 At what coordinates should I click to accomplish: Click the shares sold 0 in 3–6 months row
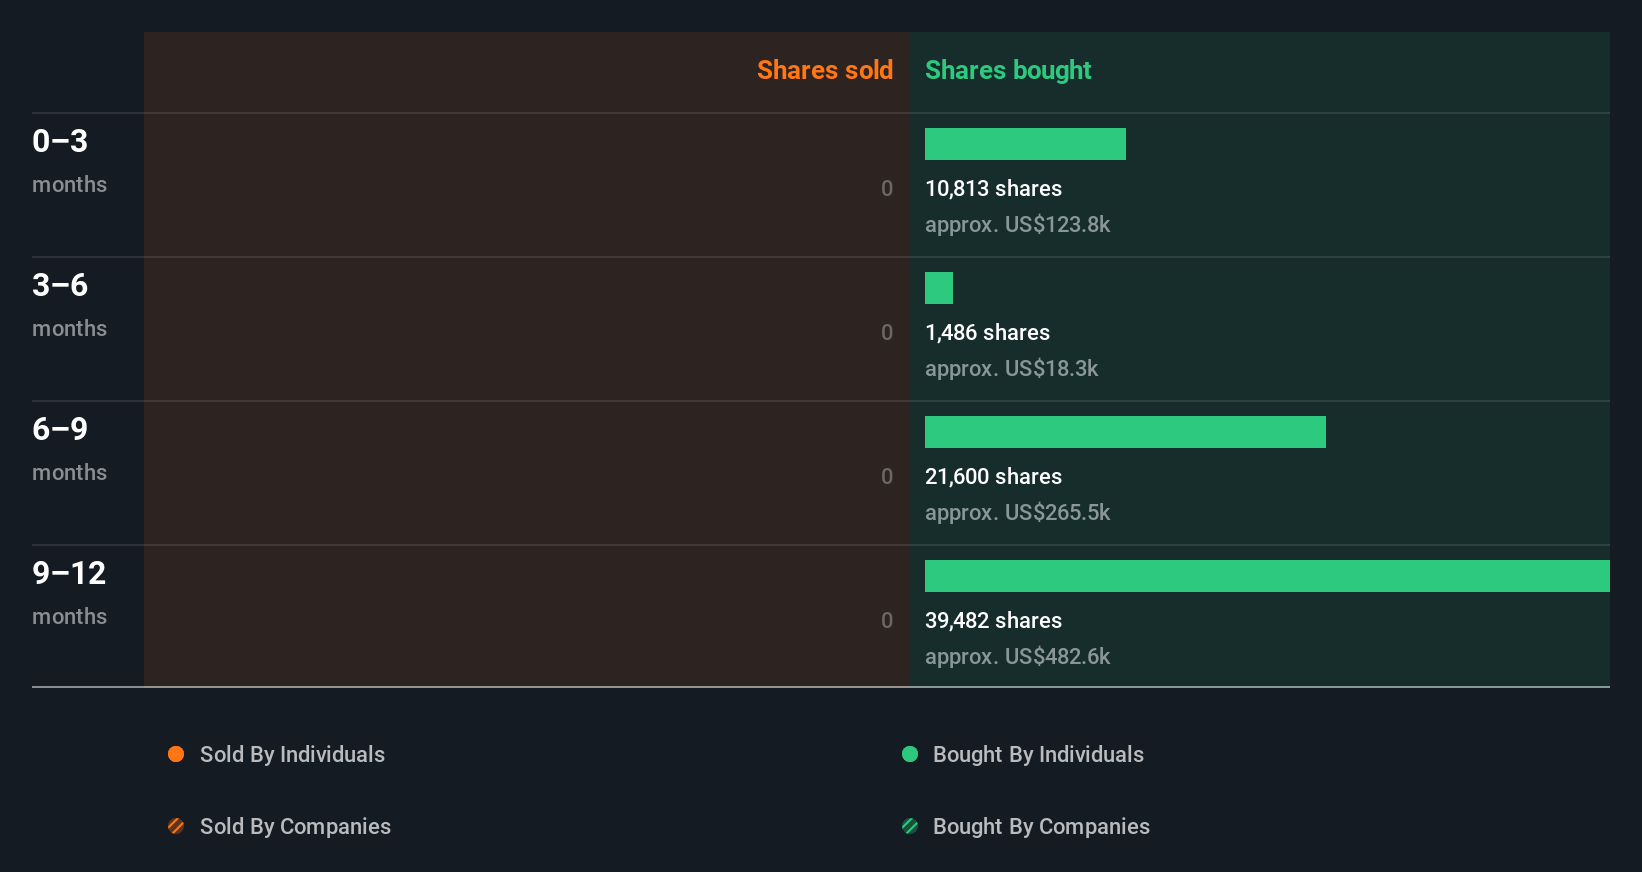tap(887, 333)
